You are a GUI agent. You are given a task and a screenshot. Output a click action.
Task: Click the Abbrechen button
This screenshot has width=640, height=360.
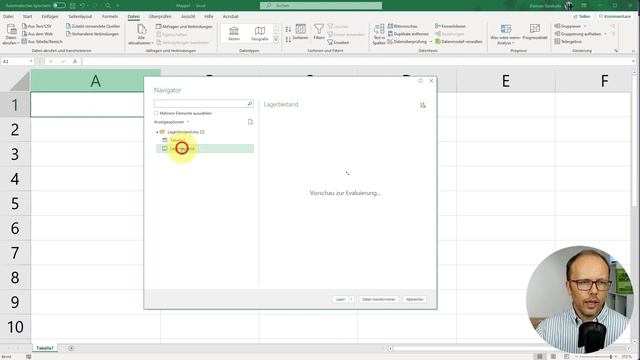click(415, 299)
